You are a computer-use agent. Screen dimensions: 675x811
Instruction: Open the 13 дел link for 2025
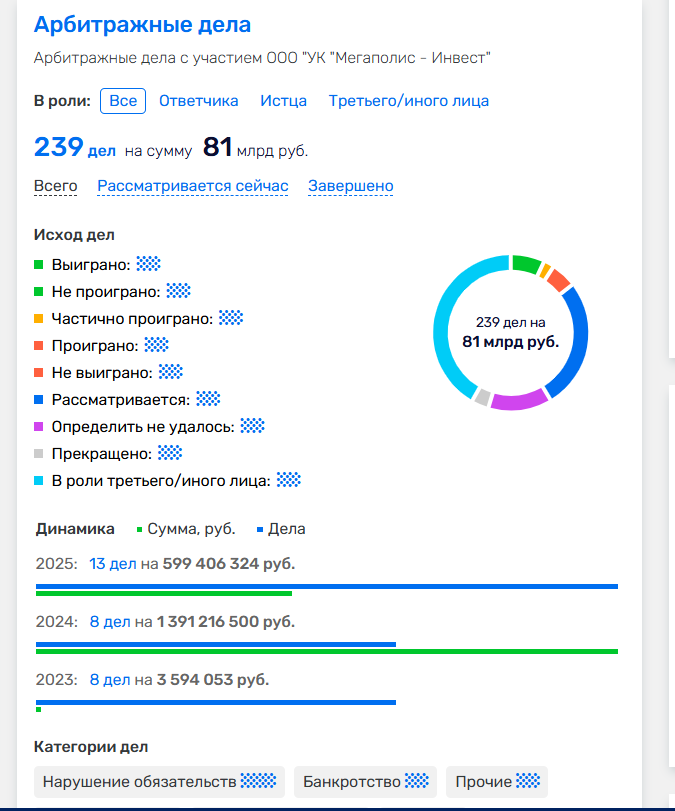112,564
